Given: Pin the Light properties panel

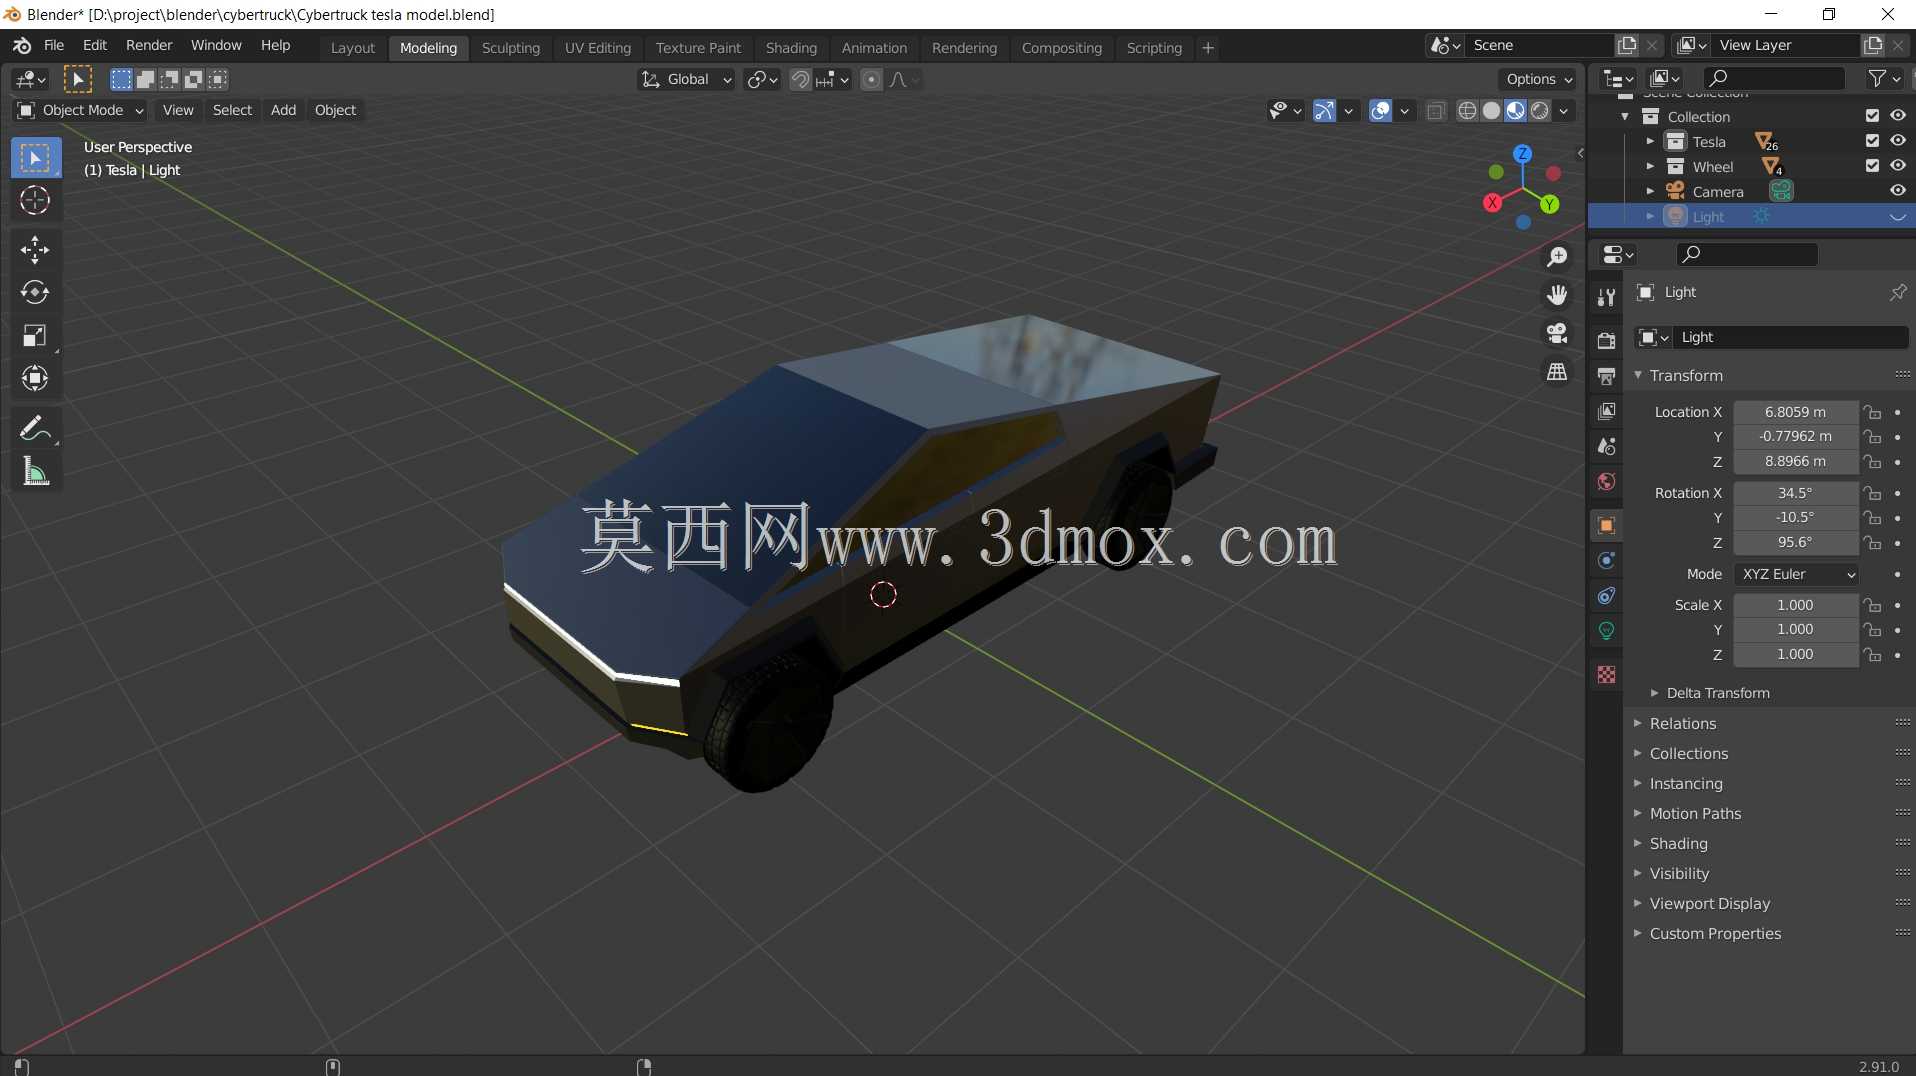Looking at the screenshot, I should (x=1897, y=292).
